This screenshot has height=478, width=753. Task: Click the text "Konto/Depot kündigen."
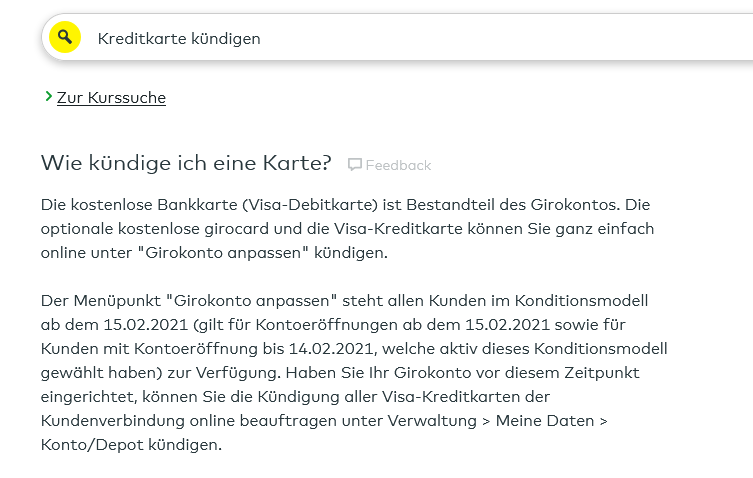pos(131,444)
